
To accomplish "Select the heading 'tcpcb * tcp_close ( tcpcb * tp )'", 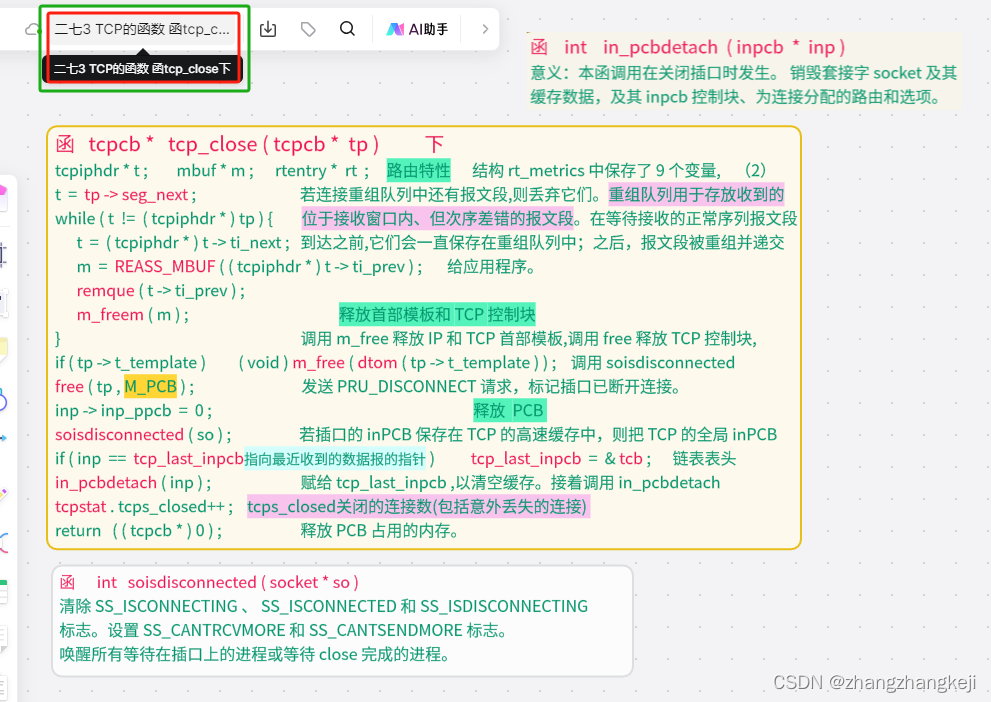I will (x=234, y=144).
